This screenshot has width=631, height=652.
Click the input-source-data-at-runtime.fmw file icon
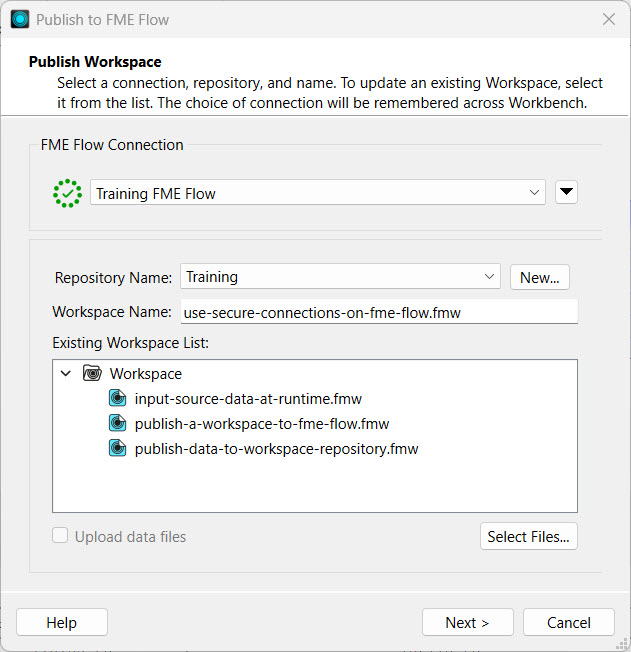tap(119, 399)
